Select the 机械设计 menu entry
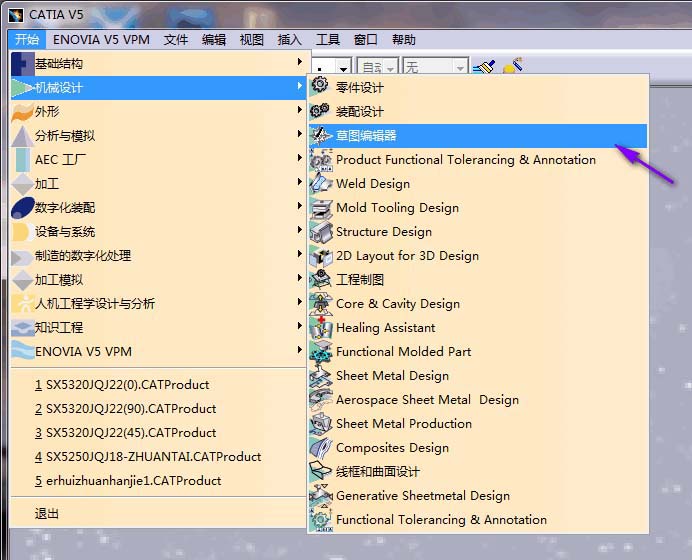This screenshot has width=692, height=560. [x=158, y=88]
